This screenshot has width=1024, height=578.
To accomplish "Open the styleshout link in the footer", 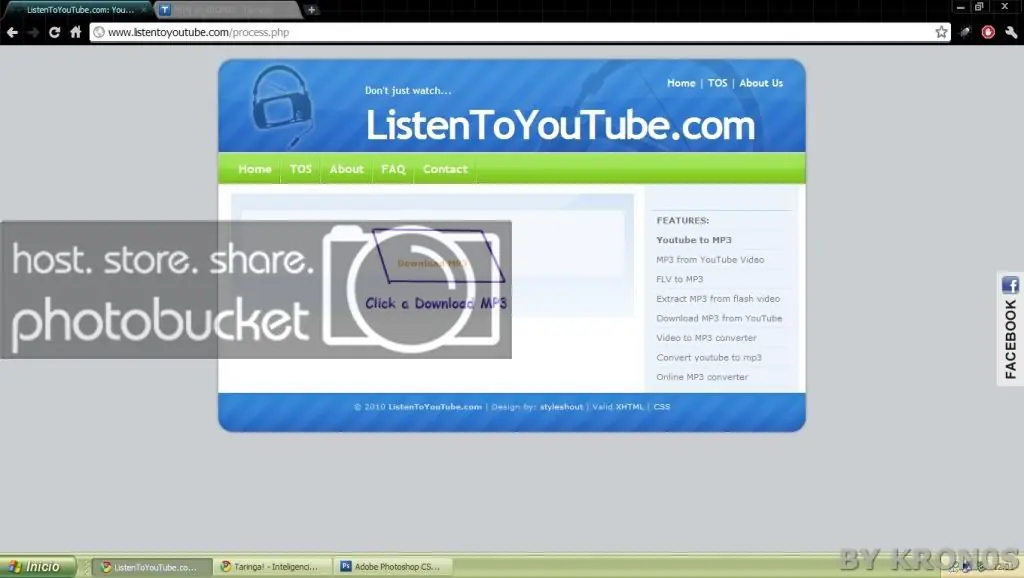I will (560, 406).
